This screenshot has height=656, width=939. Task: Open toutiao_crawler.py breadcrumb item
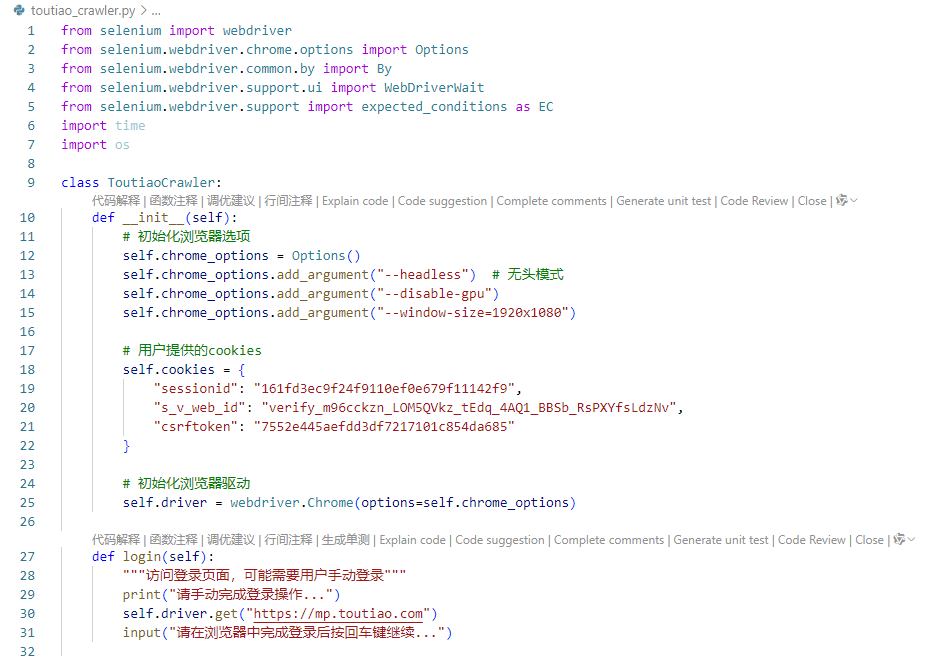point(83,10)
